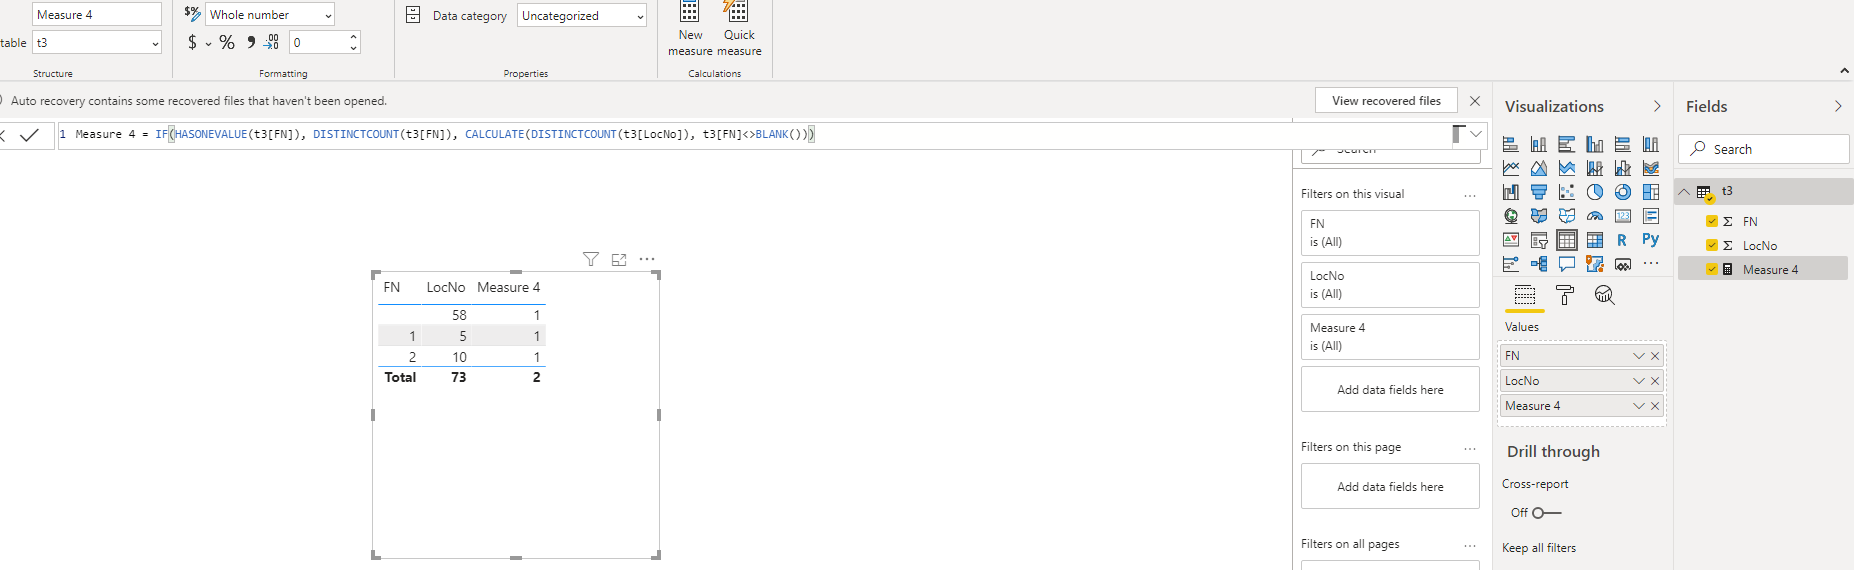
Task: Select the decomposition tree visual
Action: click(1539, 264)
